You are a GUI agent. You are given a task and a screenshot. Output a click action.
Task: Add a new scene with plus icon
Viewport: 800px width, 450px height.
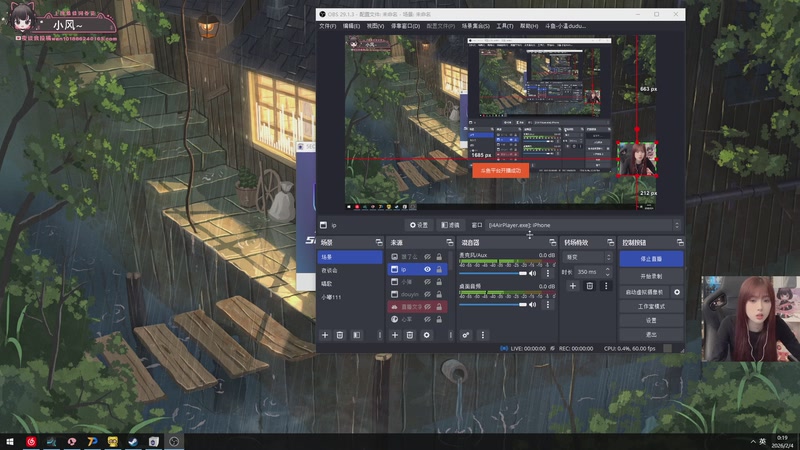[x=325, y=335]
